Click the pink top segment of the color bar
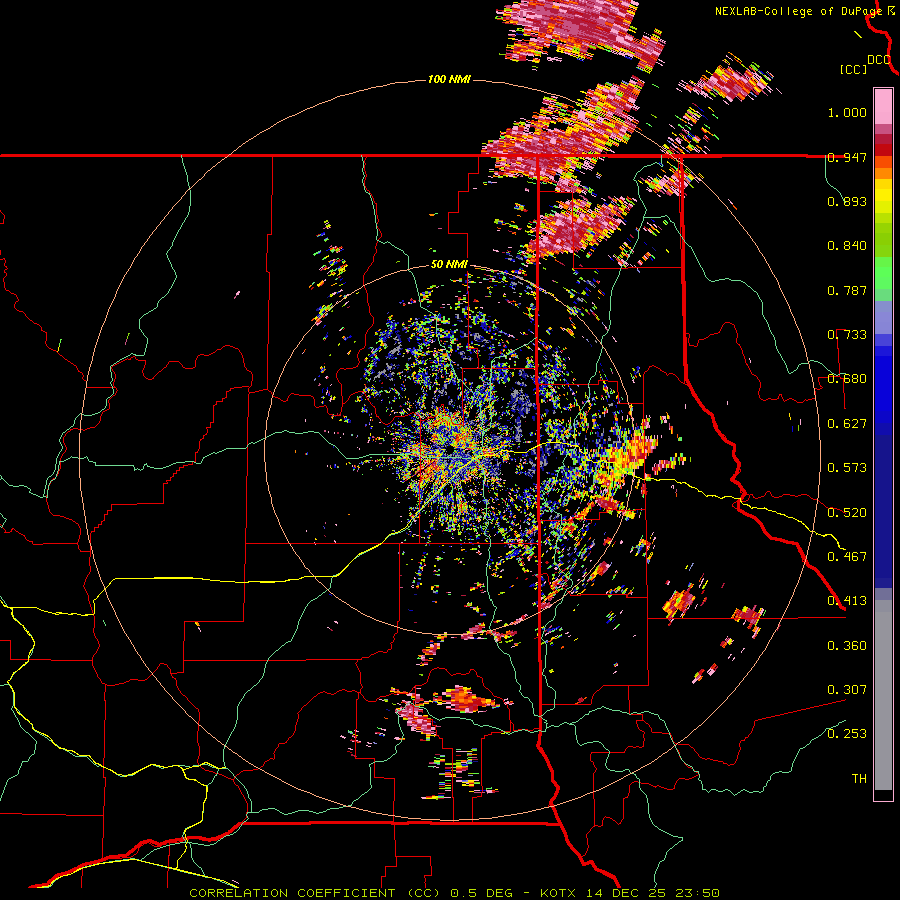This screenshot has height=900, width=900. [883, 106]
